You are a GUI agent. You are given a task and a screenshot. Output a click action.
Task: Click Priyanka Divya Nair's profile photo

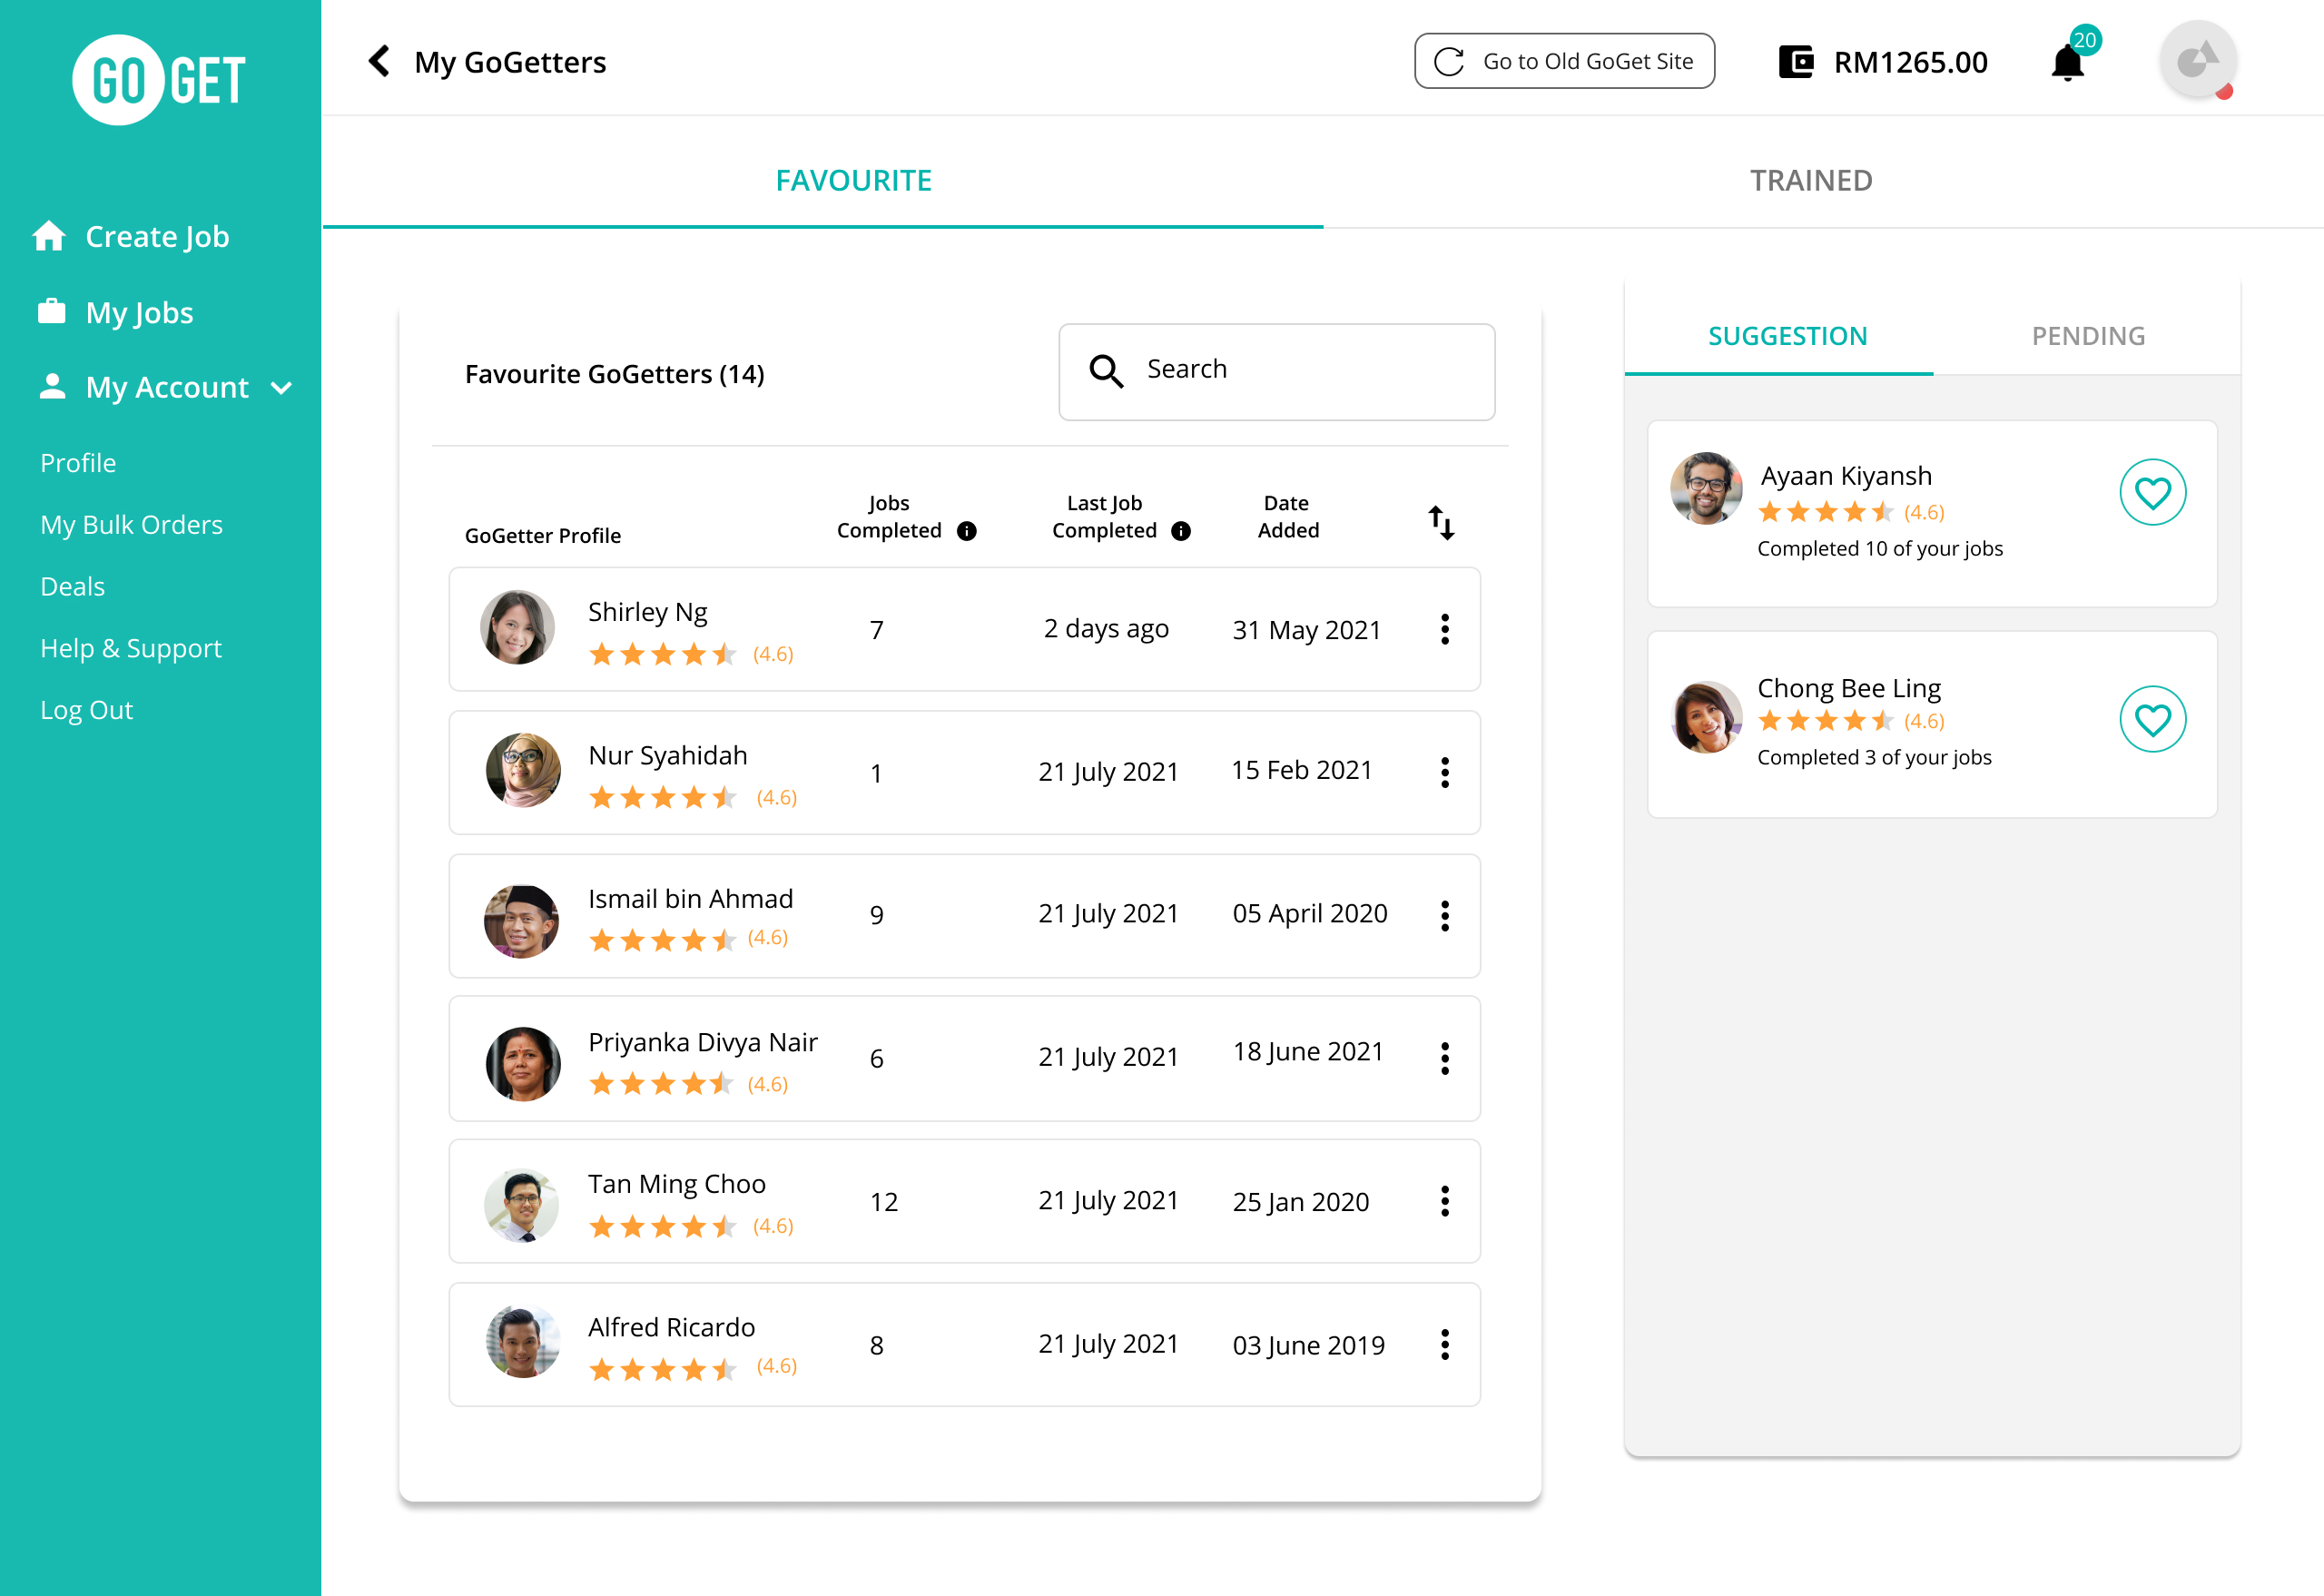[x=522, y=1063]
